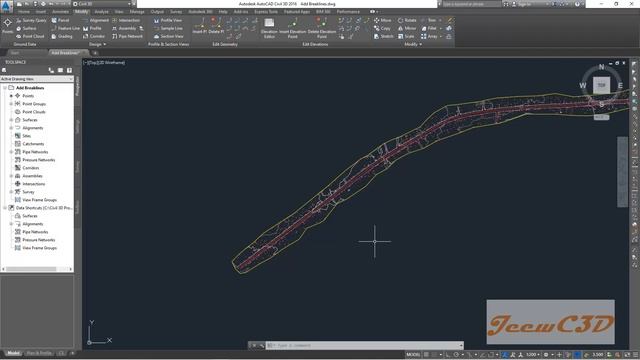Click the Profile View button
This screenshot has width=640, height=360.
click(168, 20)
